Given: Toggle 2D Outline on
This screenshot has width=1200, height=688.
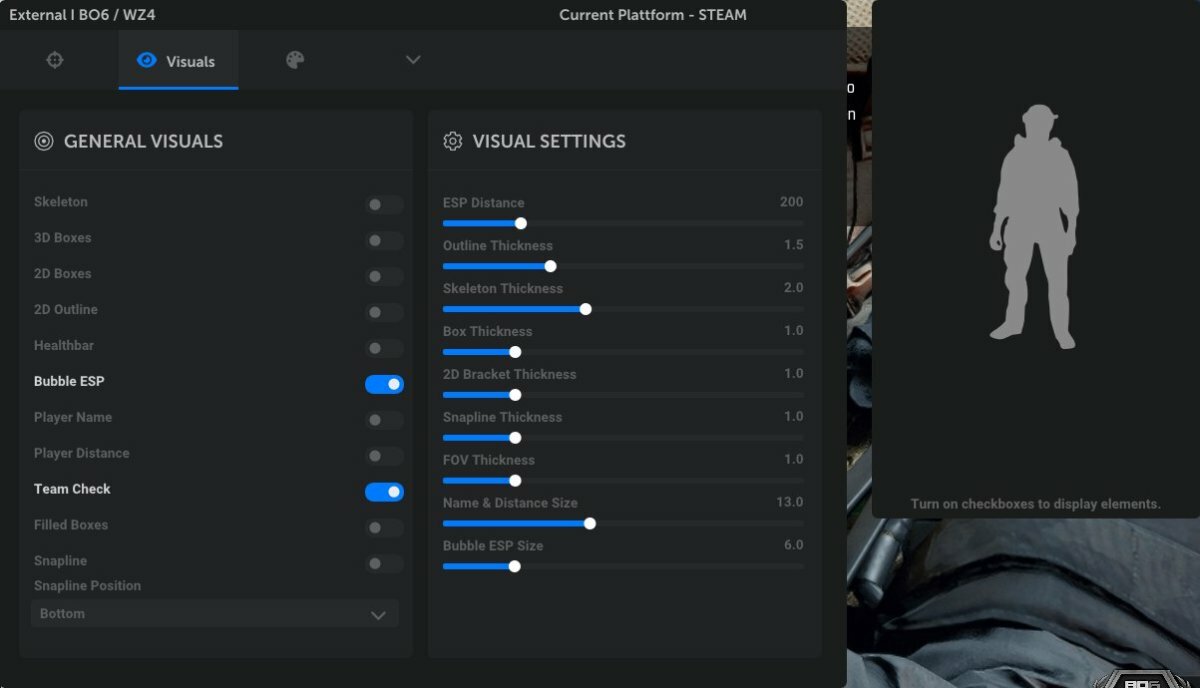Looking at the screenshot, I should click(384, 313).
